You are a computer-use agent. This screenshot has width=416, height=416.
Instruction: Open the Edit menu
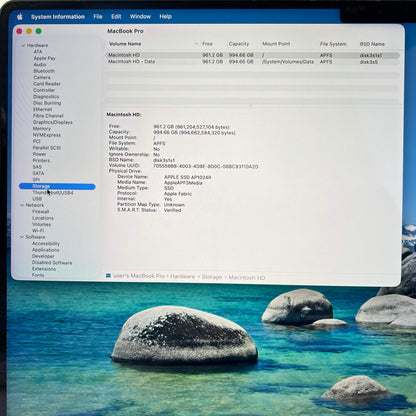pyautogui.click(x=116, y=17)
